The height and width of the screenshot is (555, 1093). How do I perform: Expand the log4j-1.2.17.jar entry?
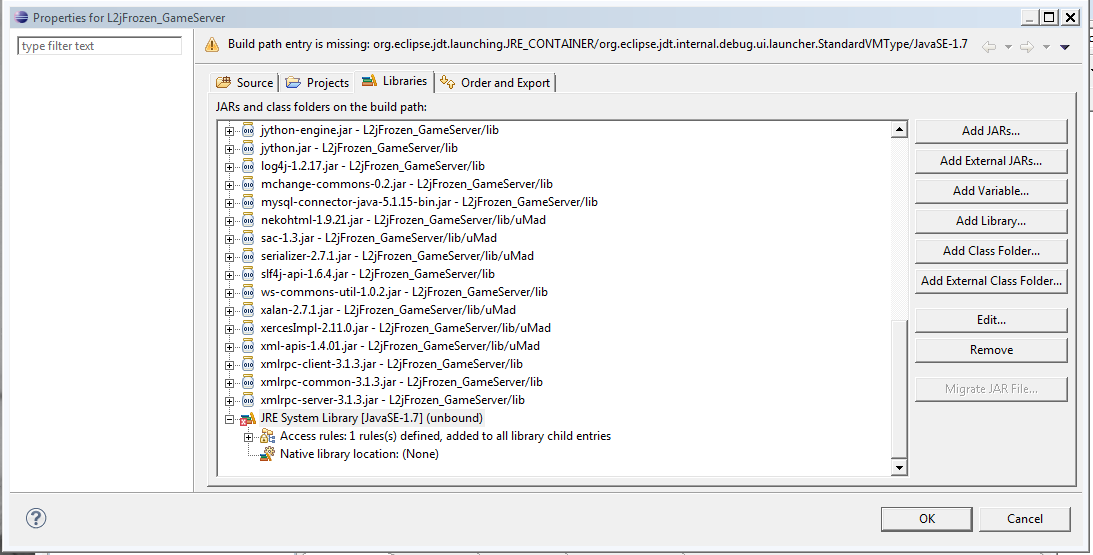(x=229, y=167)
